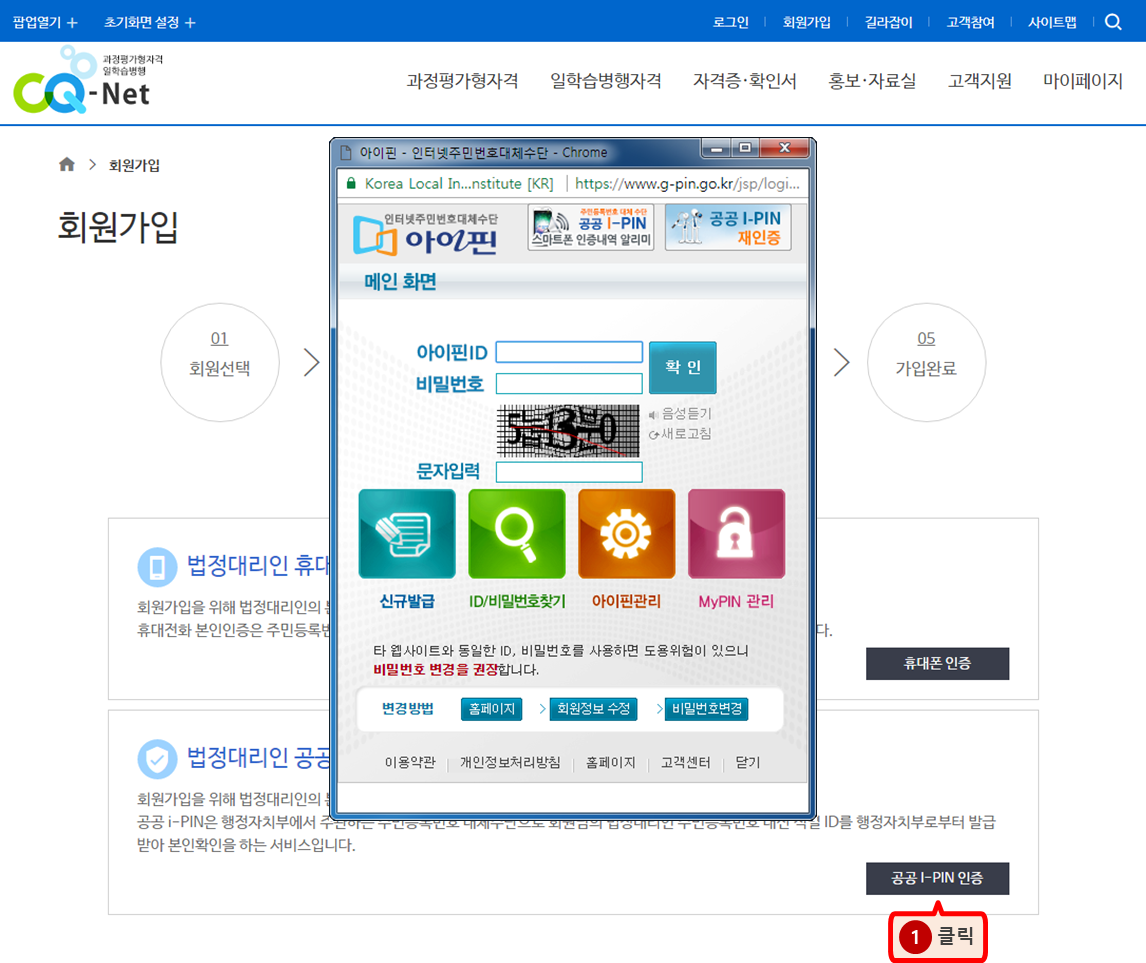Click the 회원정보 수정 button
The image size is (1146, 963).
pyautogui.click(x=593, y=709)
